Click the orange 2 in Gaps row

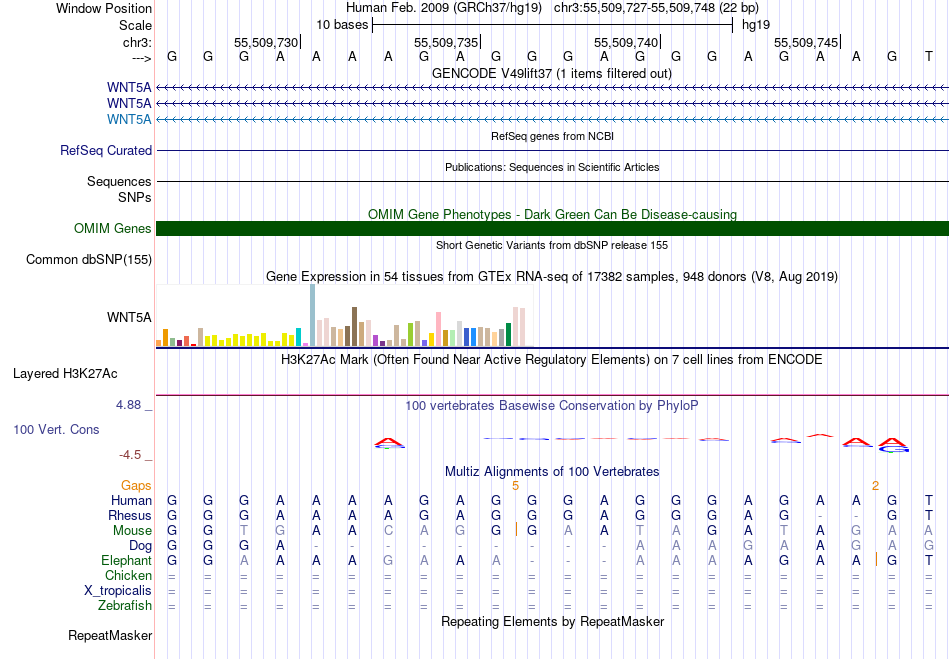pyautogui.click(x=875, y=485)
